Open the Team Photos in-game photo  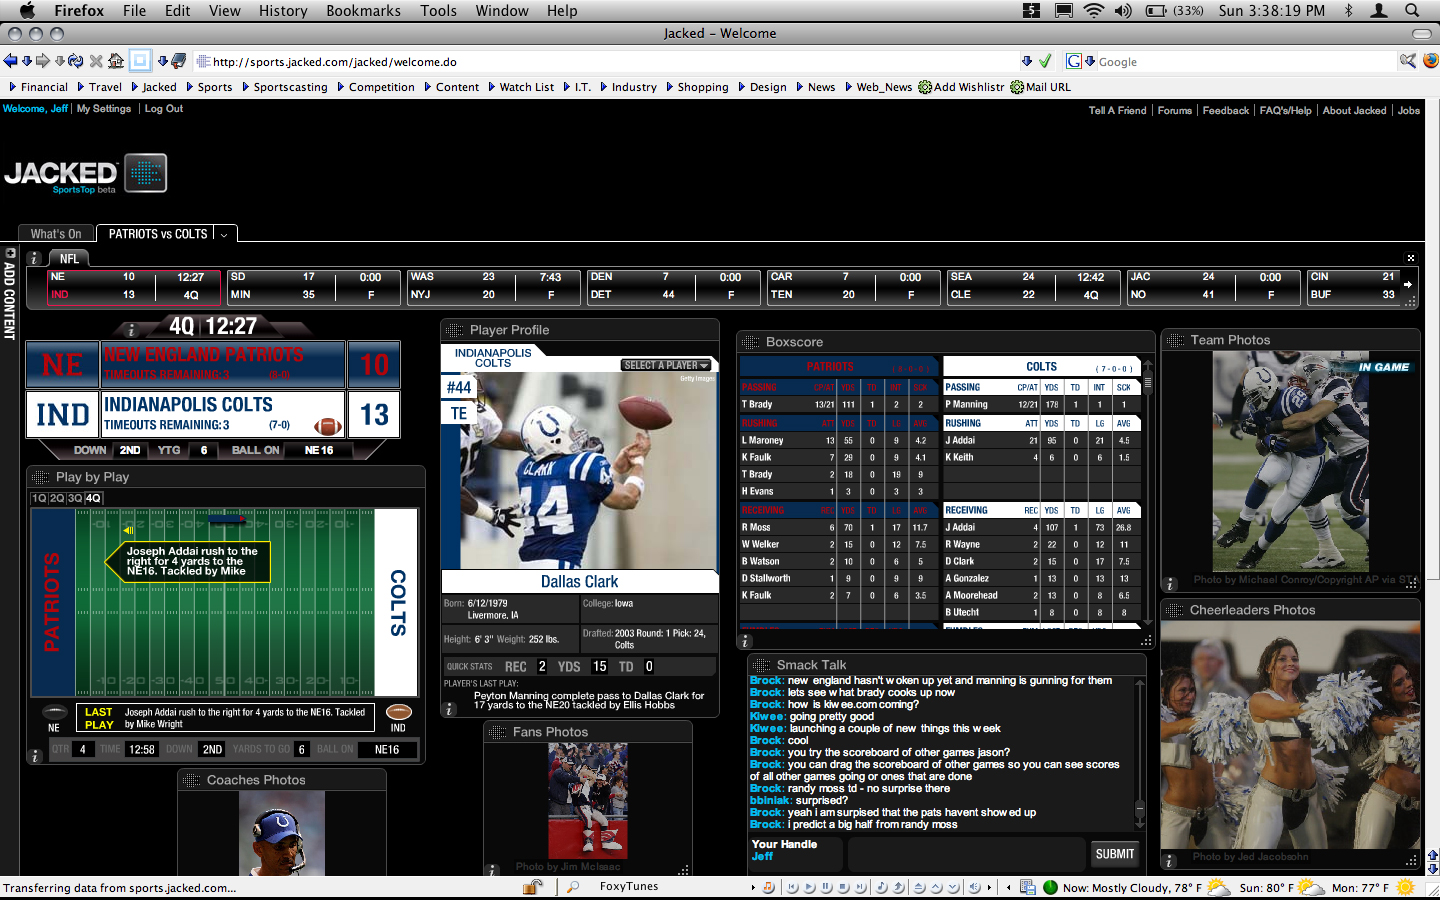(1290, 462)
